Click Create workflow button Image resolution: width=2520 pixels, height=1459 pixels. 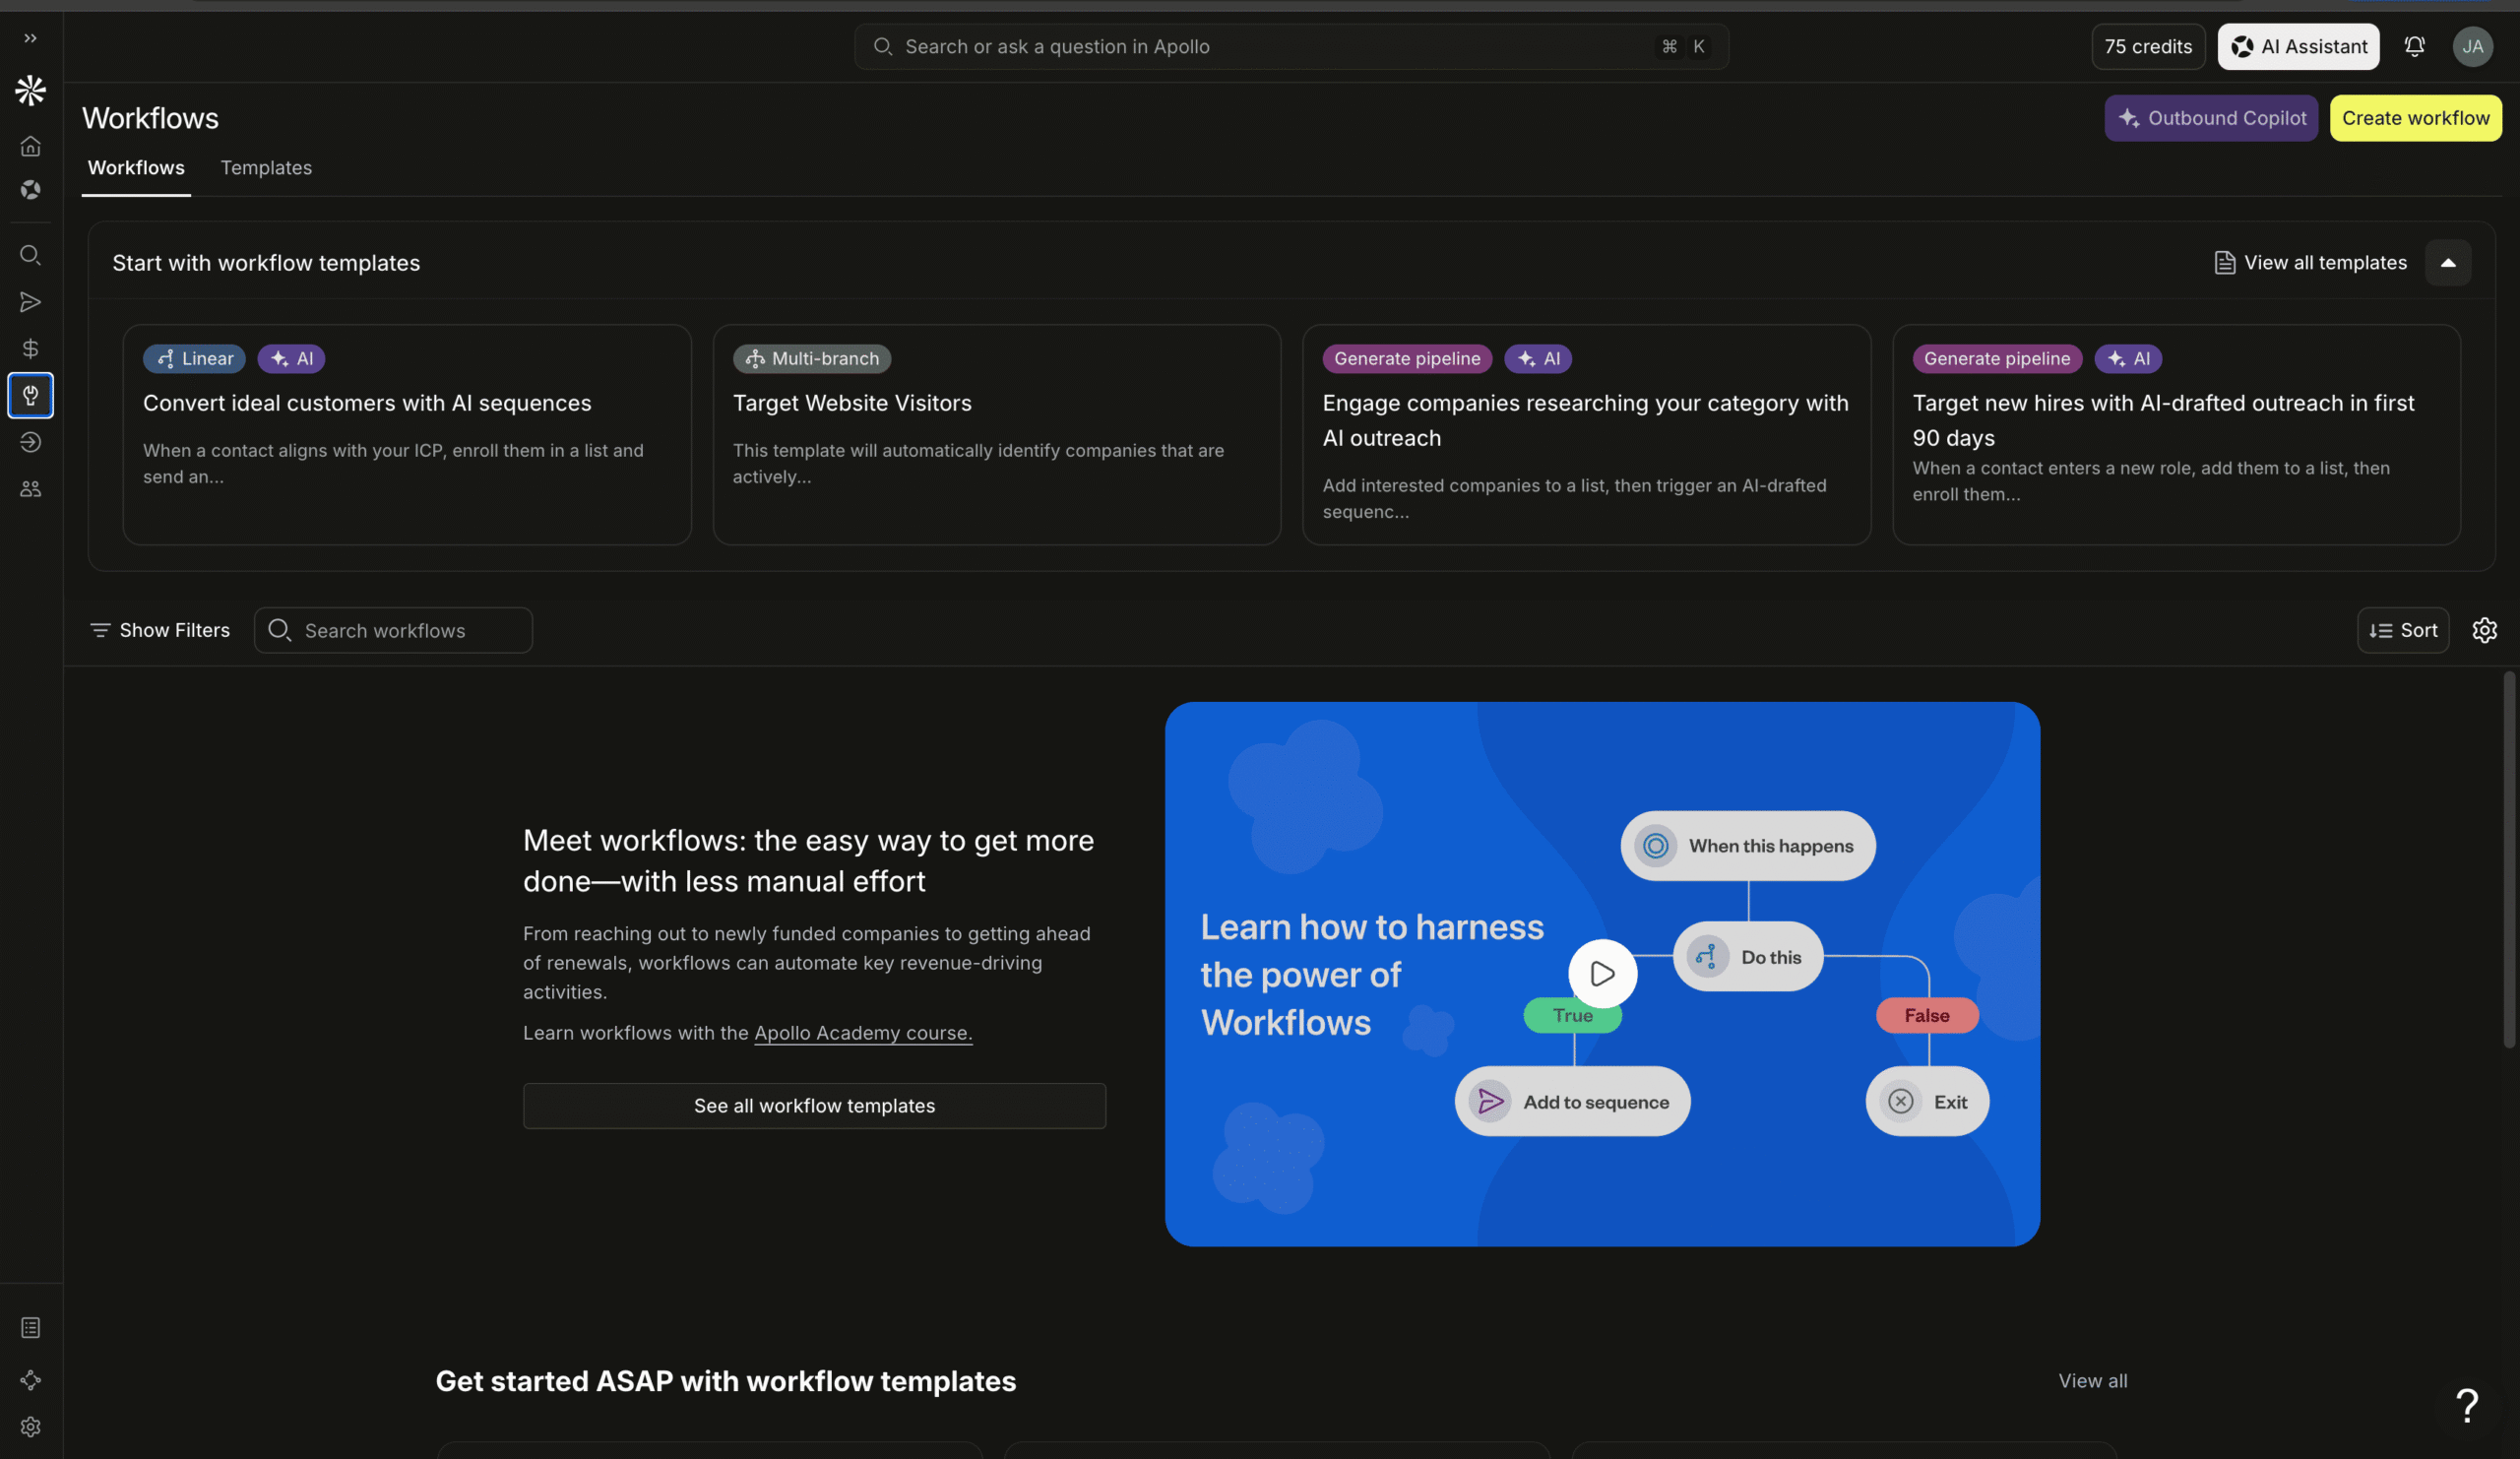click(2416, 118)
